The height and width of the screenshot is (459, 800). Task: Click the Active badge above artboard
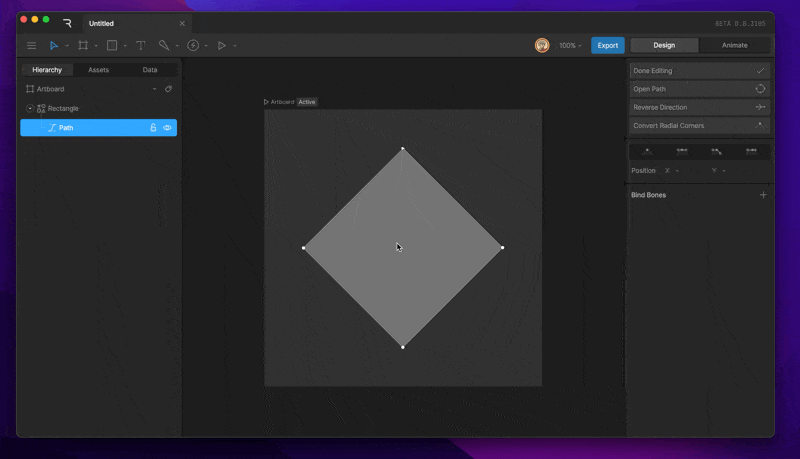307,102
